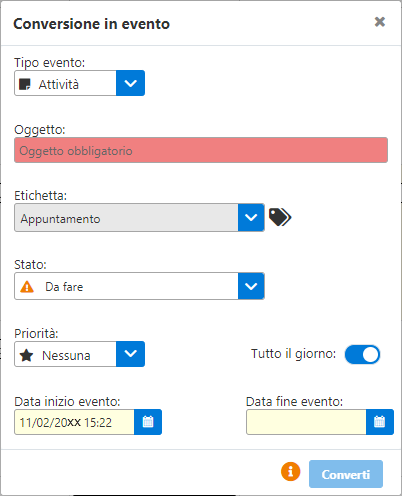Toggle the Tutto il giorno switch
Image resolution: width=402 pixels, height=496 pixels.
(x=362, y=354)
